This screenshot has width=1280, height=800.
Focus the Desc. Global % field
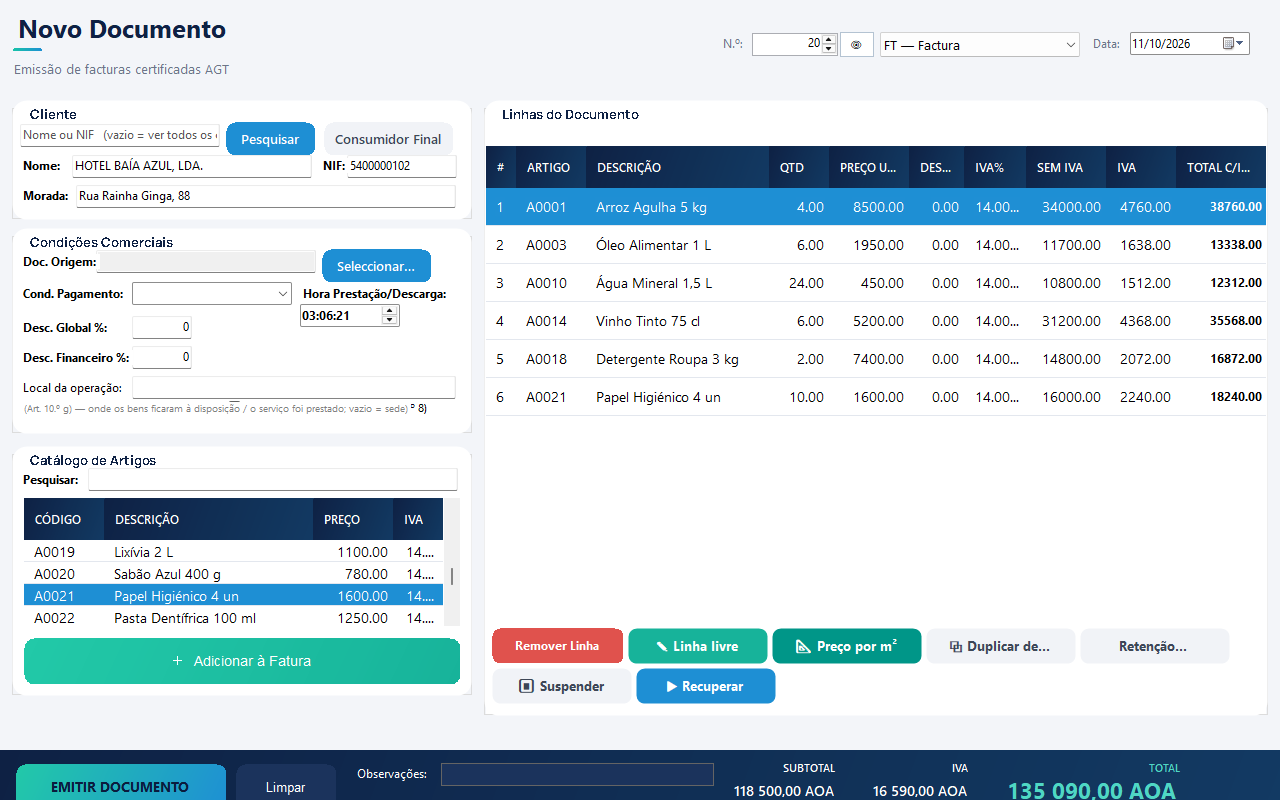(161, 327)
